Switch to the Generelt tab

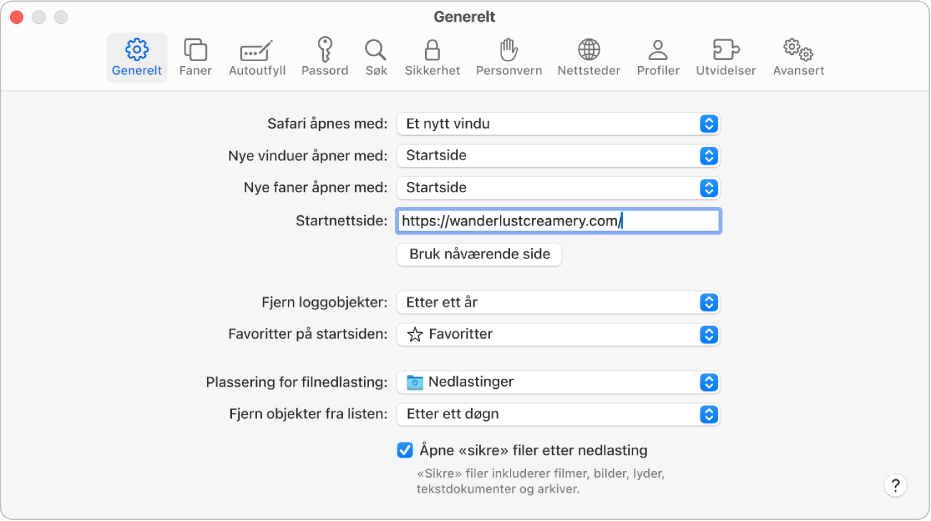tap(137, 57)
